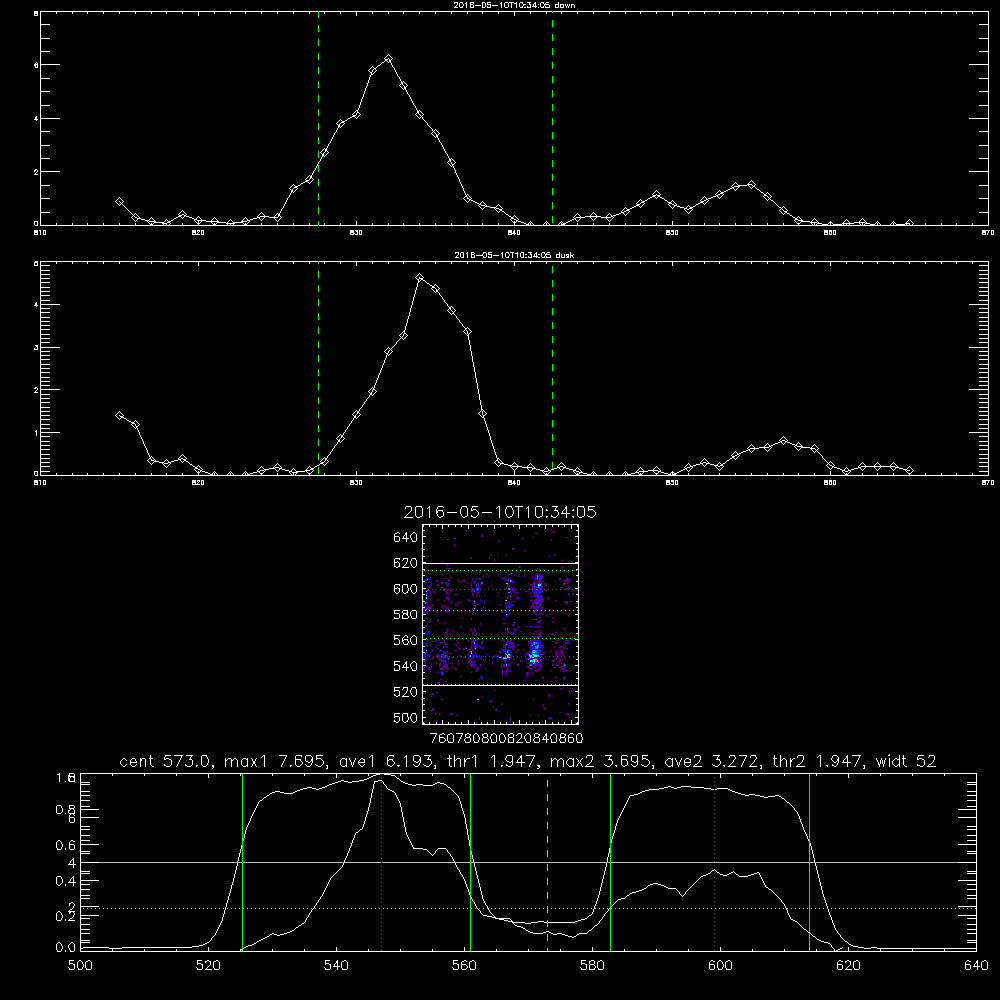The image size is (1000, 1000).
Task: Click the 0.6 label on bottom plot y-axis
Action: 66,845
